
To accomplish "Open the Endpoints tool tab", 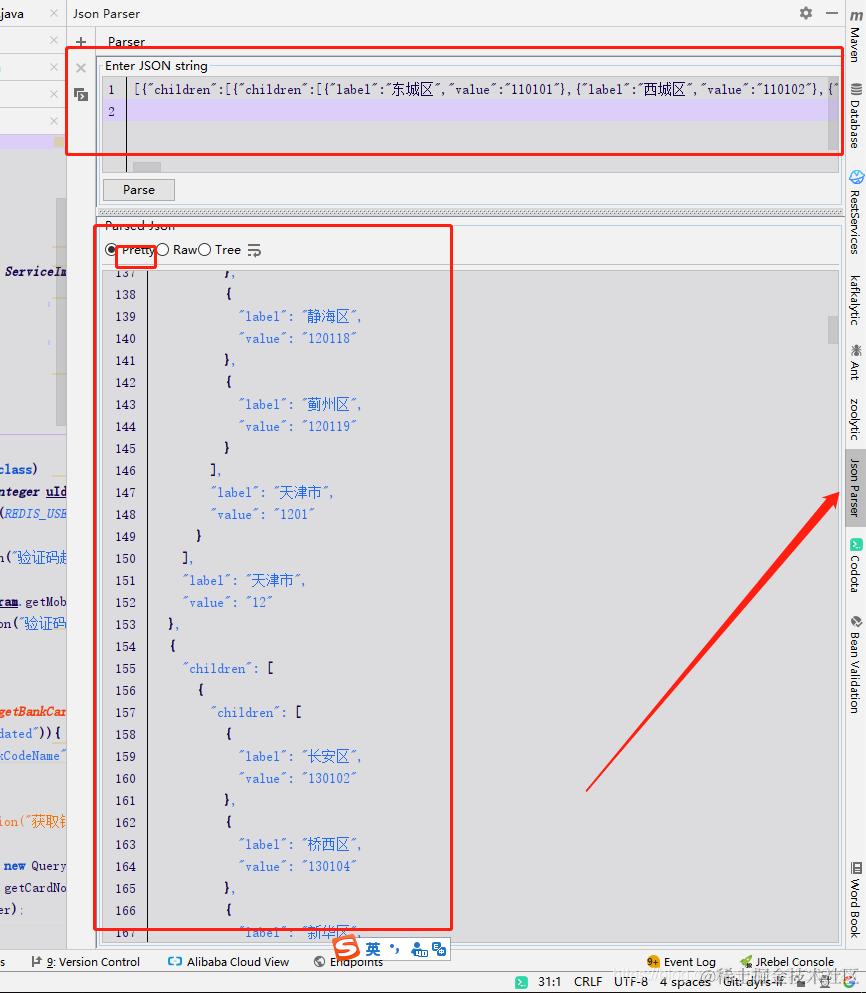I will click(x=349, y=962).
